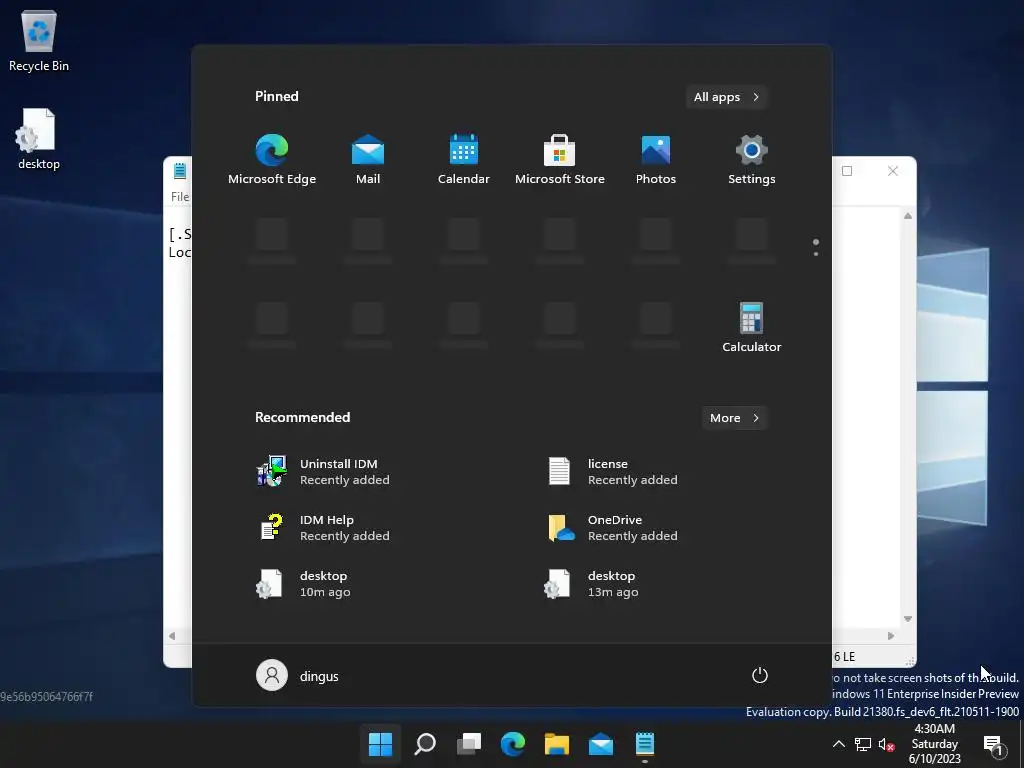The height and width of the screenshot is (768, 1024).
Task: Click Notepad horizontal scroll left arrow
Action: [172, 635]
